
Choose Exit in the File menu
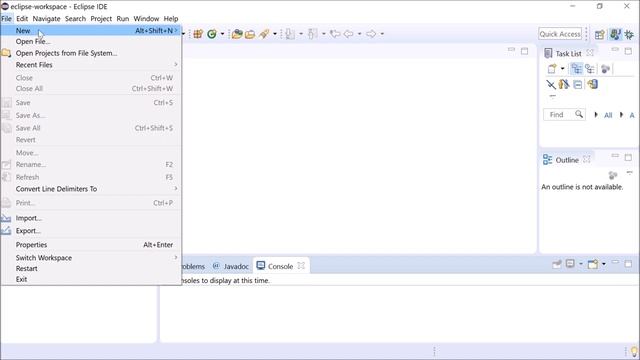tap(91, 279)
